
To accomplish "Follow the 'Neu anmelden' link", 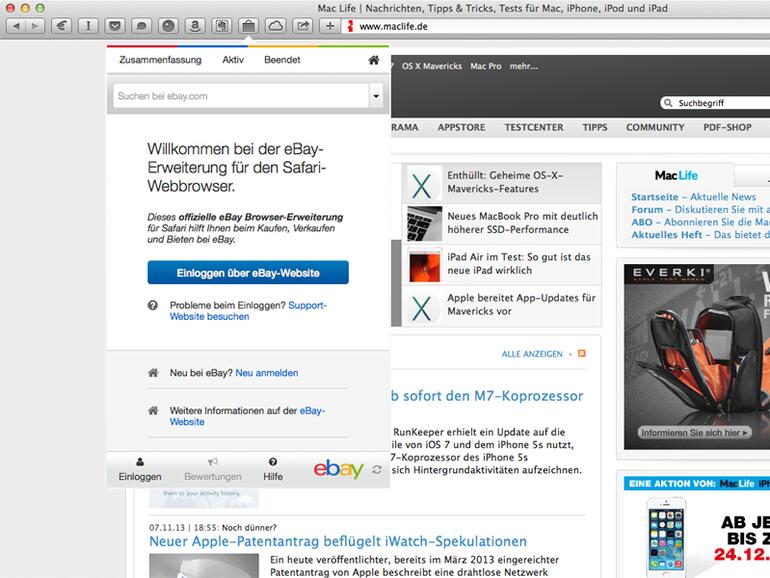I will 267,373.
